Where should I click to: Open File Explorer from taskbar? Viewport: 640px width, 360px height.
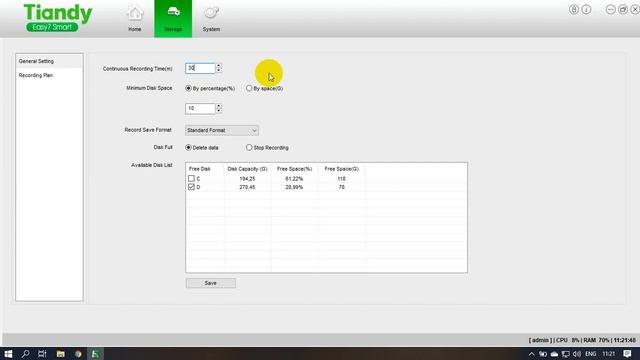pos(60,354)
